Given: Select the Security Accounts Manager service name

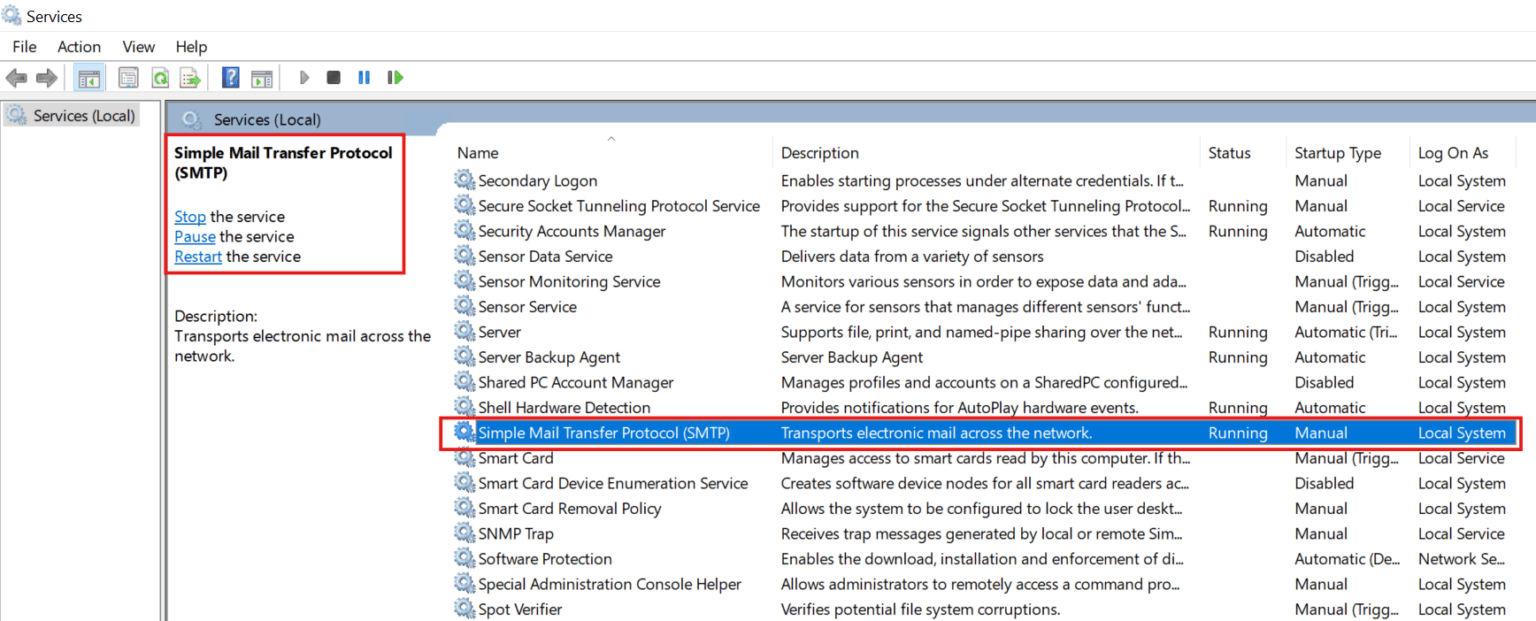Looking at the screenshot, I should click(x=572, y=231).
